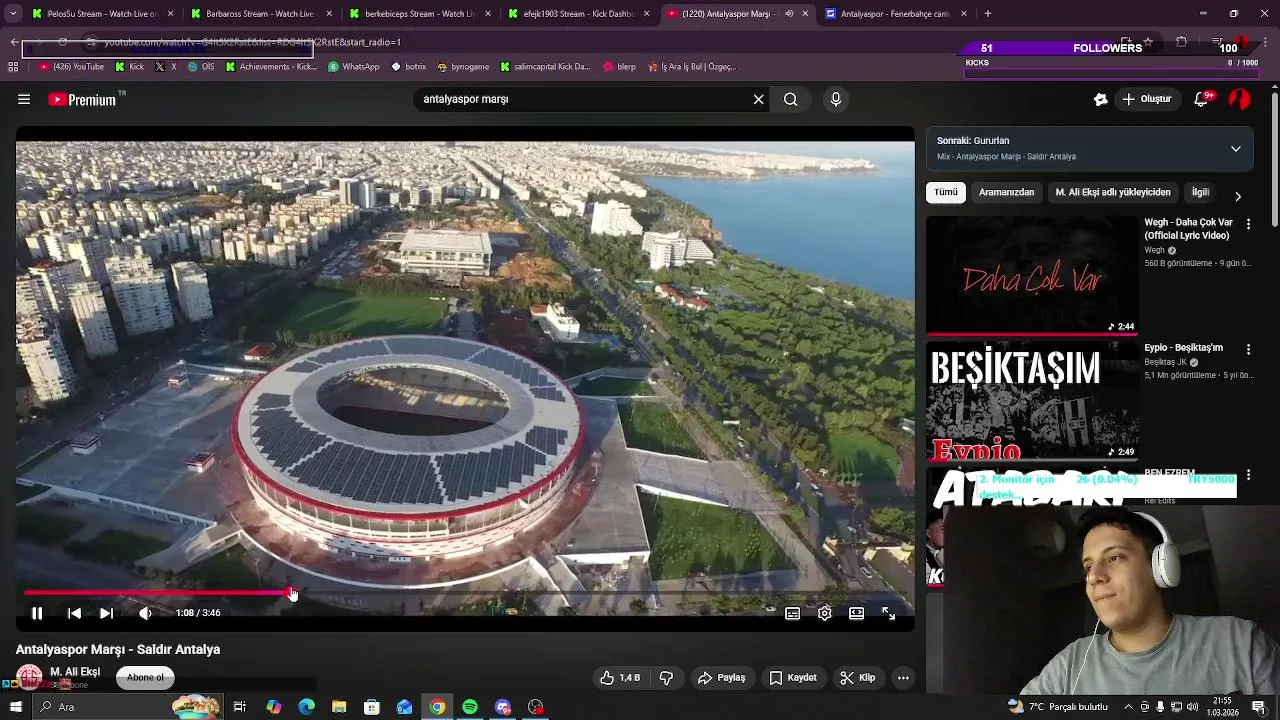This screenshot has height=720, width=1280.
Task: Pause the video with the pause button
Action: [37, 613]
